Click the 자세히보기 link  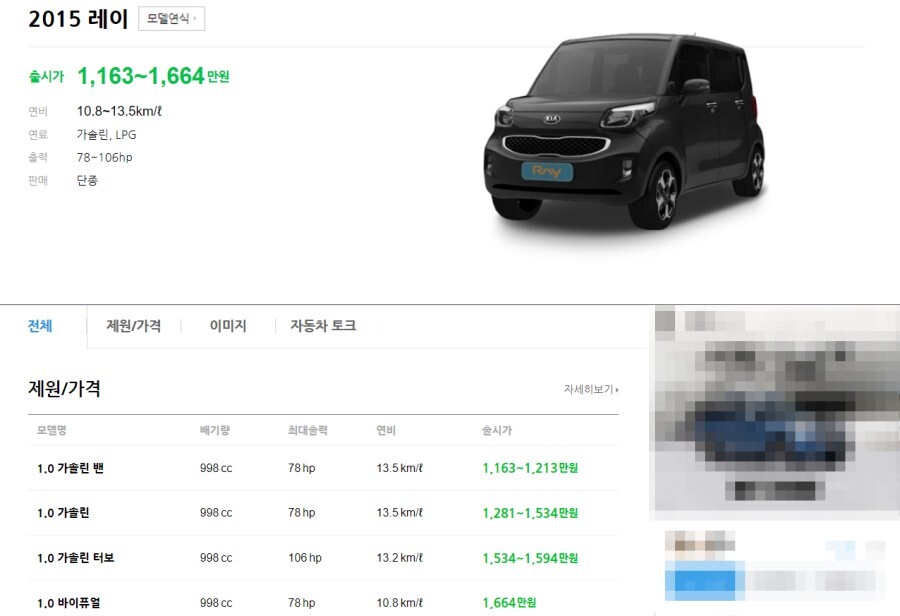[591, 389]
